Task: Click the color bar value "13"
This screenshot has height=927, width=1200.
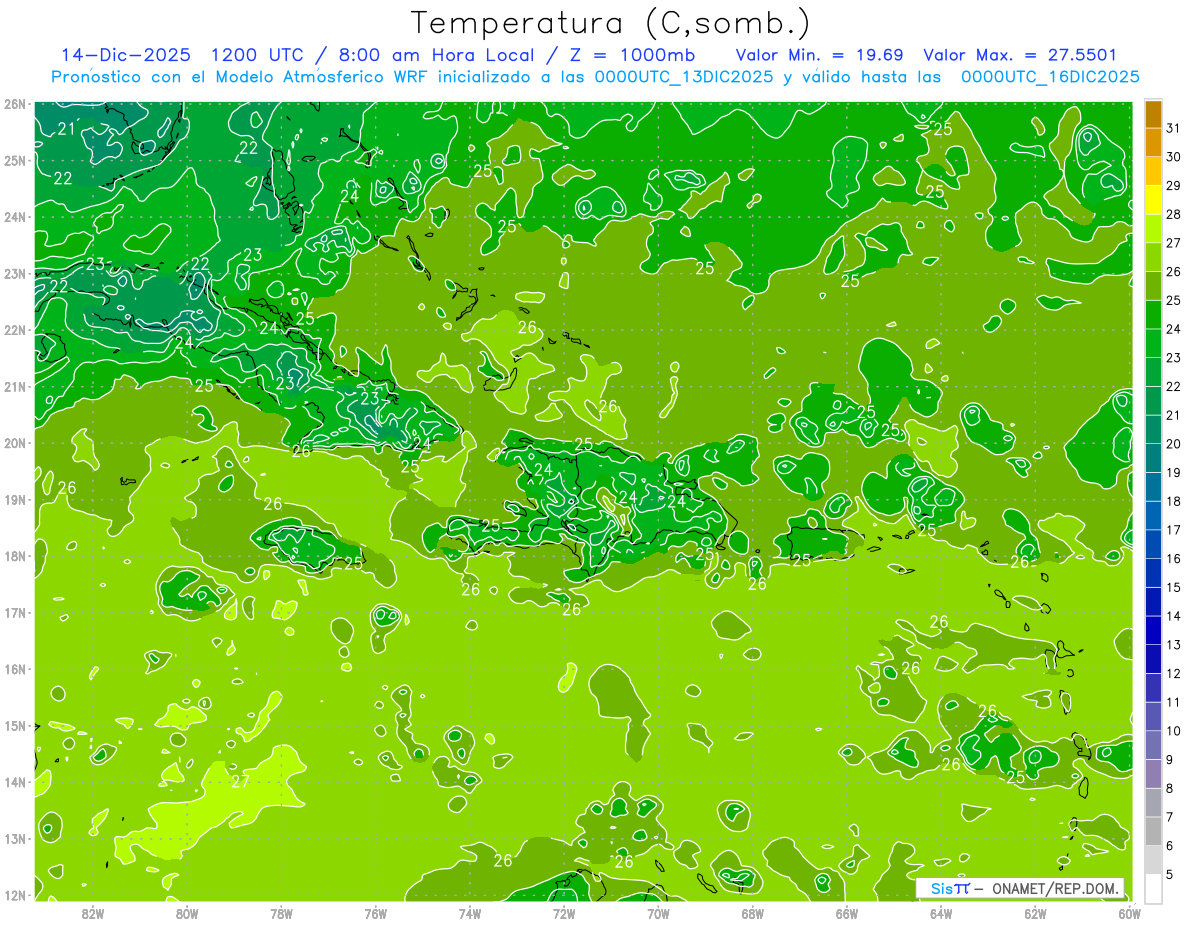Action: tap(1173, 645)
